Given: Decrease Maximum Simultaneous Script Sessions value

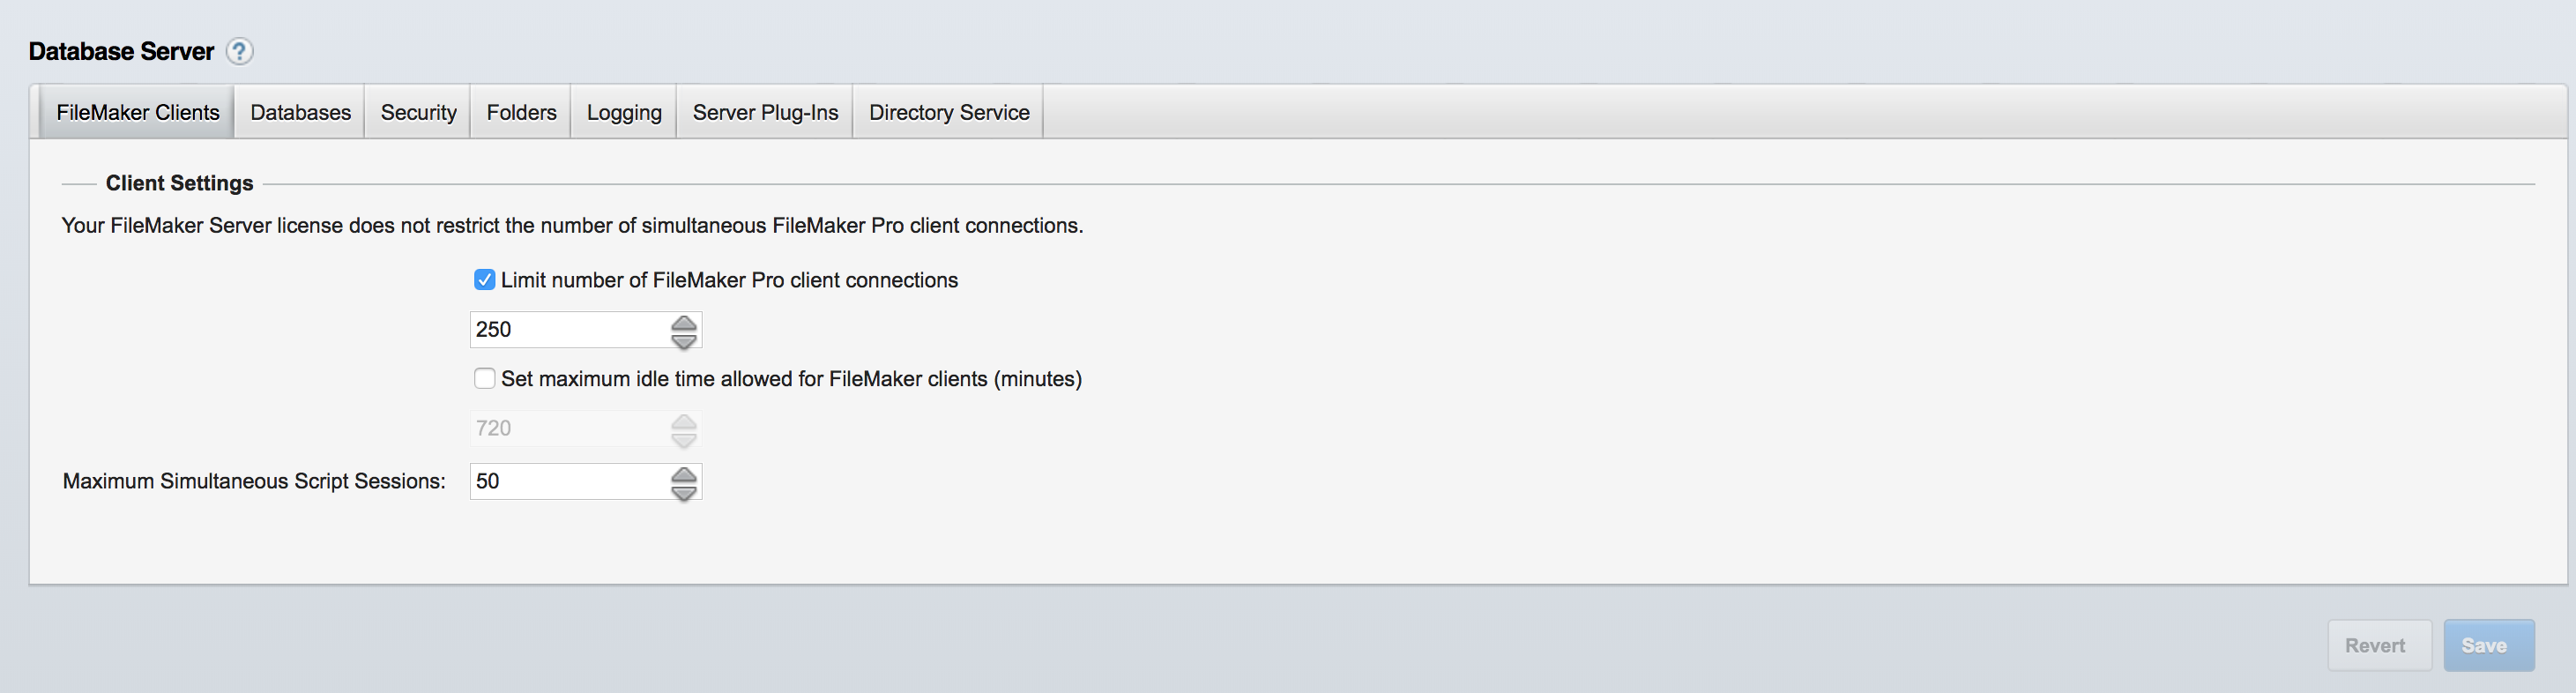Looking at the screenshot, I should coord(684,492).
